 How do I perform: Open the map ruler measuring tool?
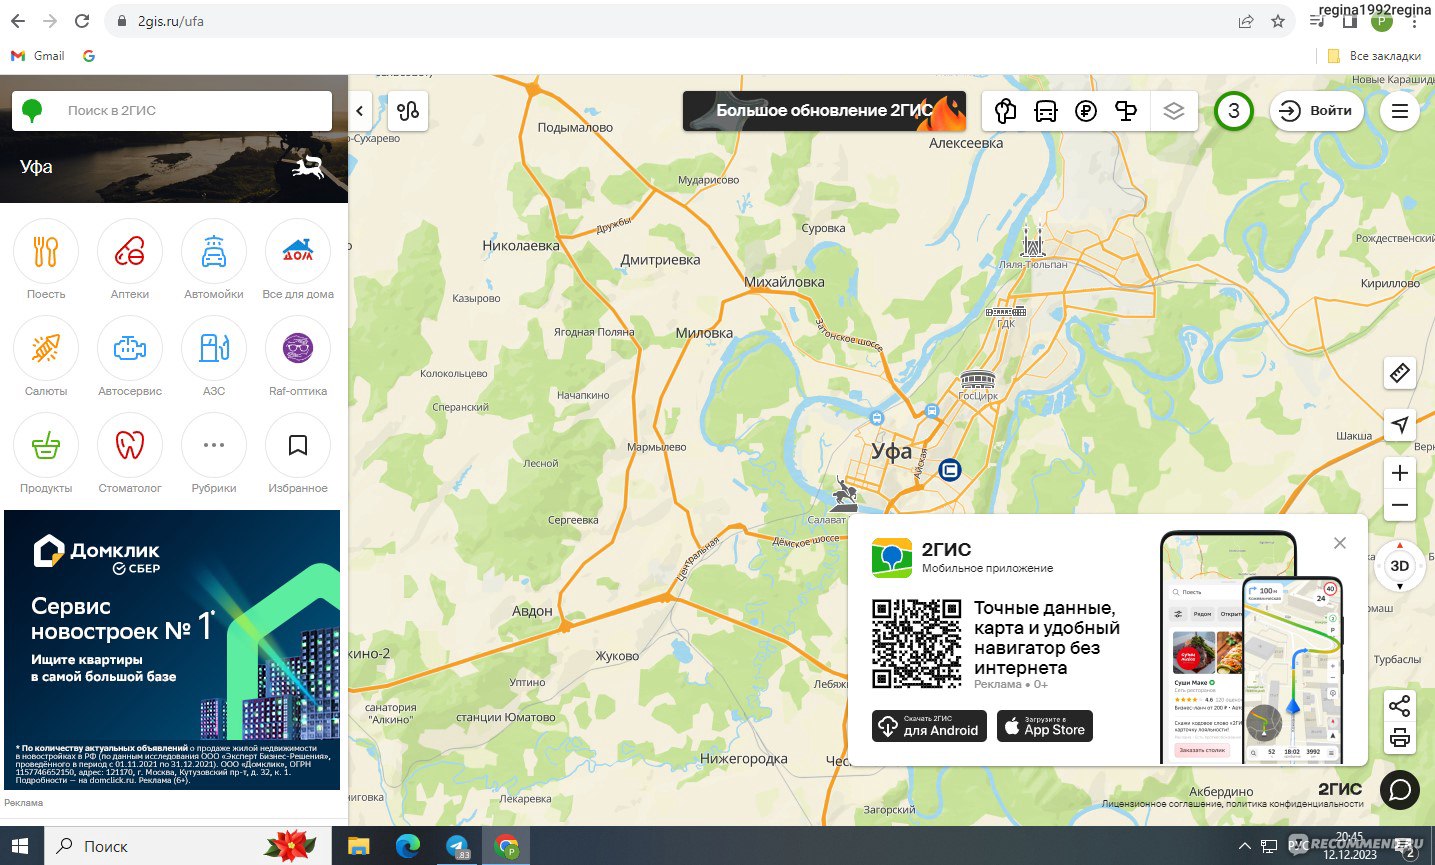click(x=1400, y=373)
